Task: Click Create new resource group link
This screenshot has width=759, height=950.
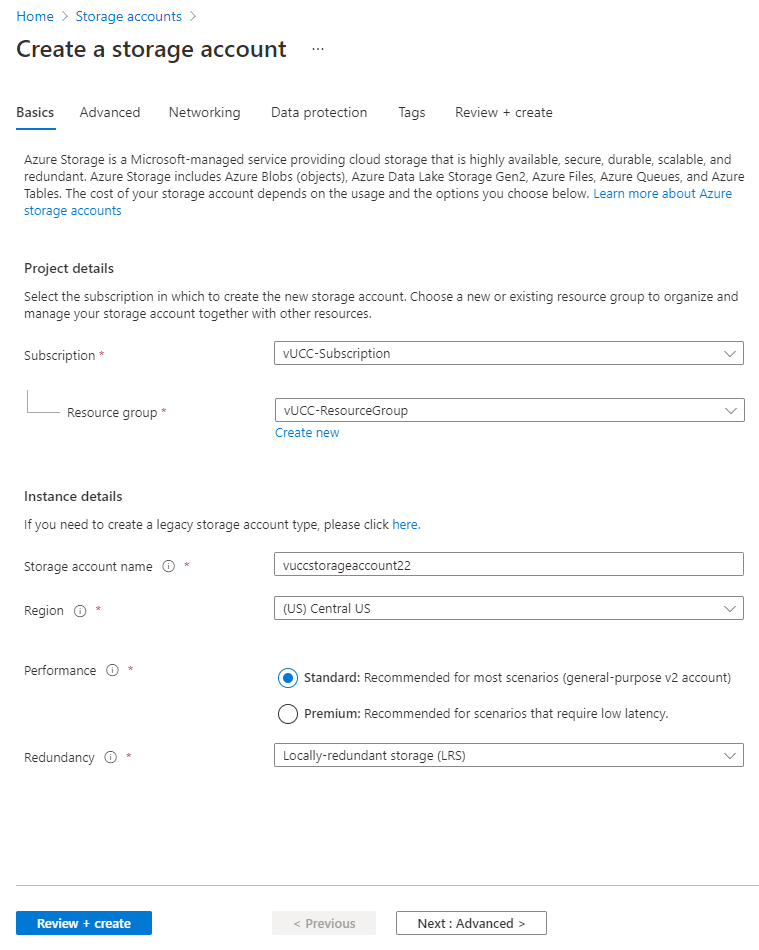Action: (x=307, y=432)
